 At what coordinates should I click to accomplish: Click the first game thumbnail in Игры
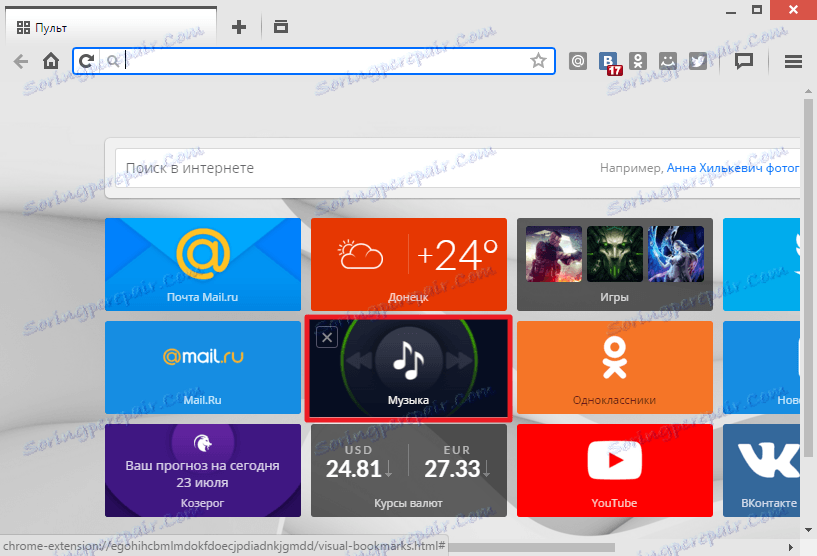tap(554, 254)
